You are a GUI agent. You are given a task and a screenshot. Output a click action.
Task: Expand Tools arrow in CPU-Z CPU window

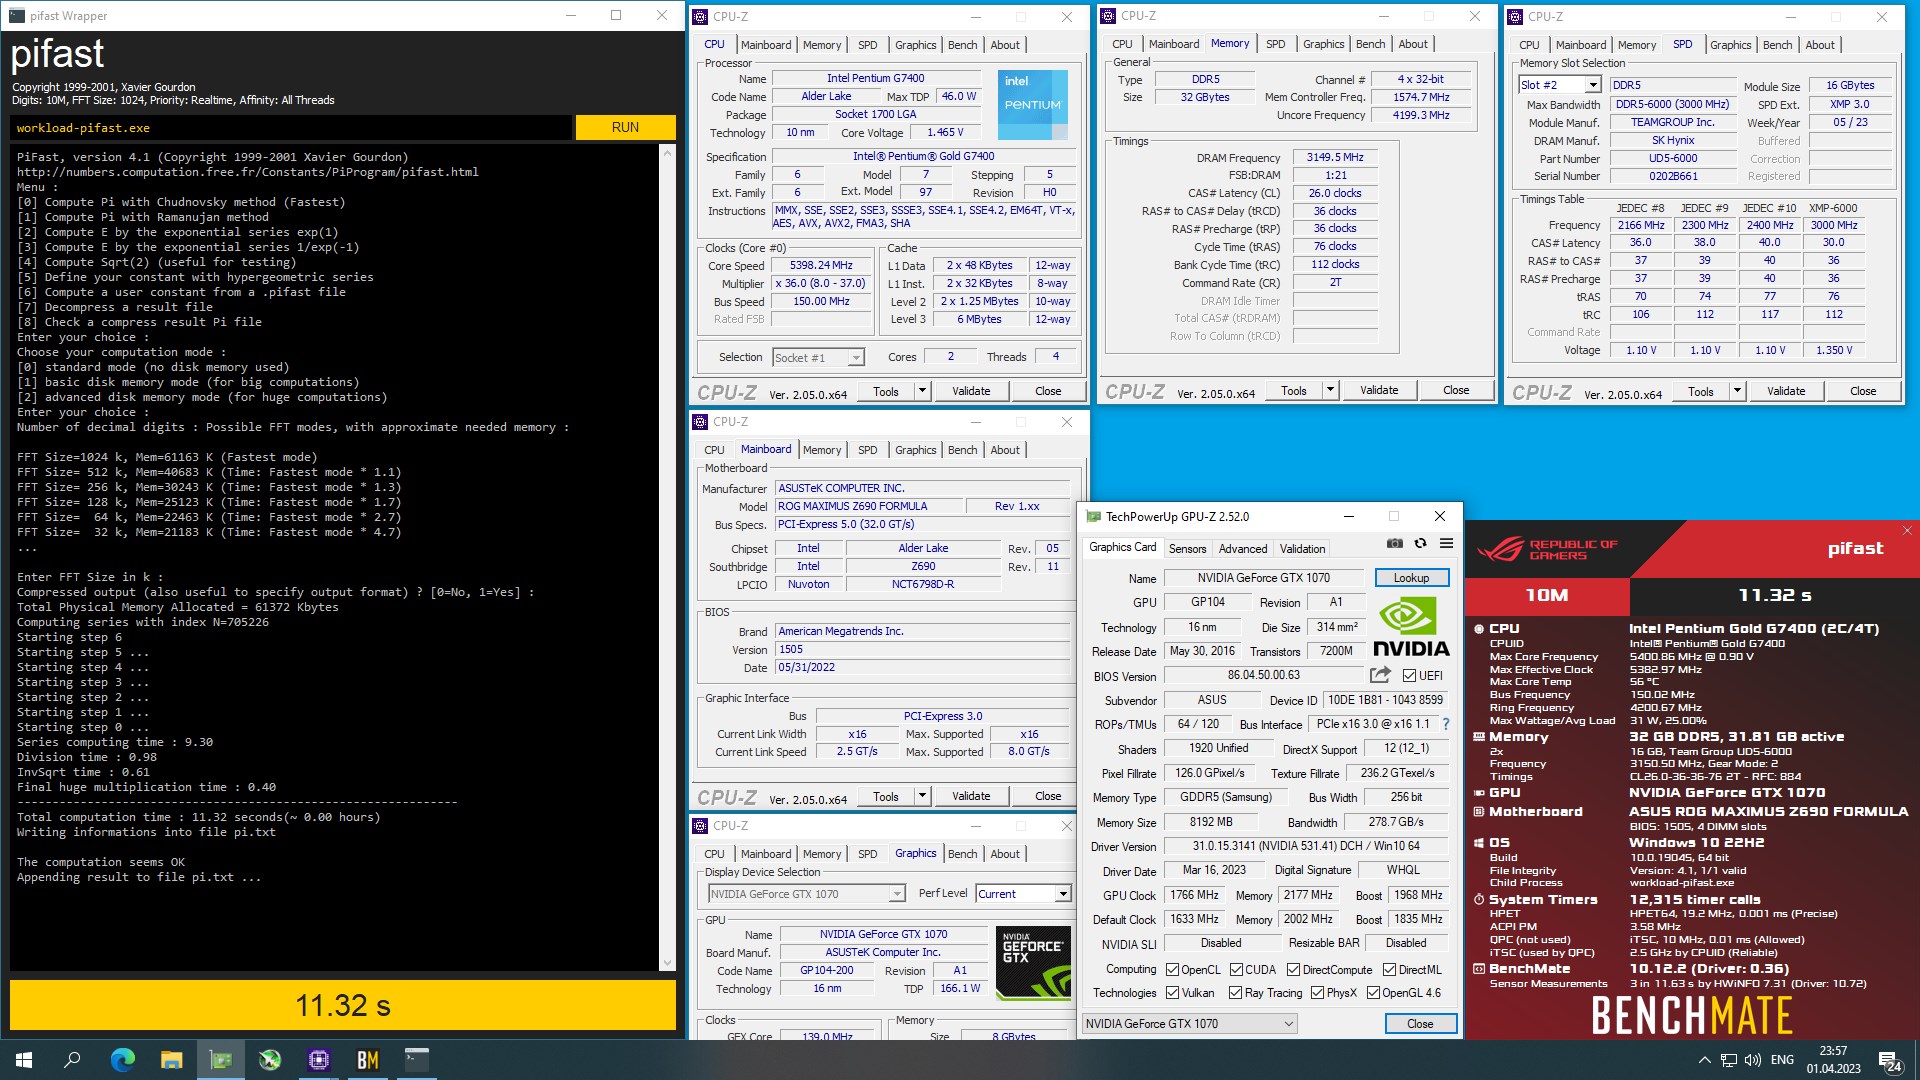coord(922,391)
